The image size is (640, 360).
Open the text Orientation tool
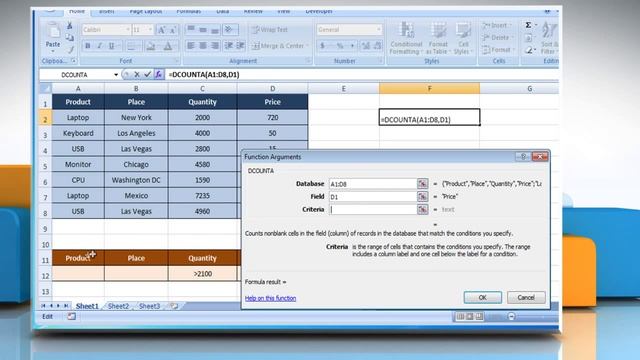tap(230, 29)
